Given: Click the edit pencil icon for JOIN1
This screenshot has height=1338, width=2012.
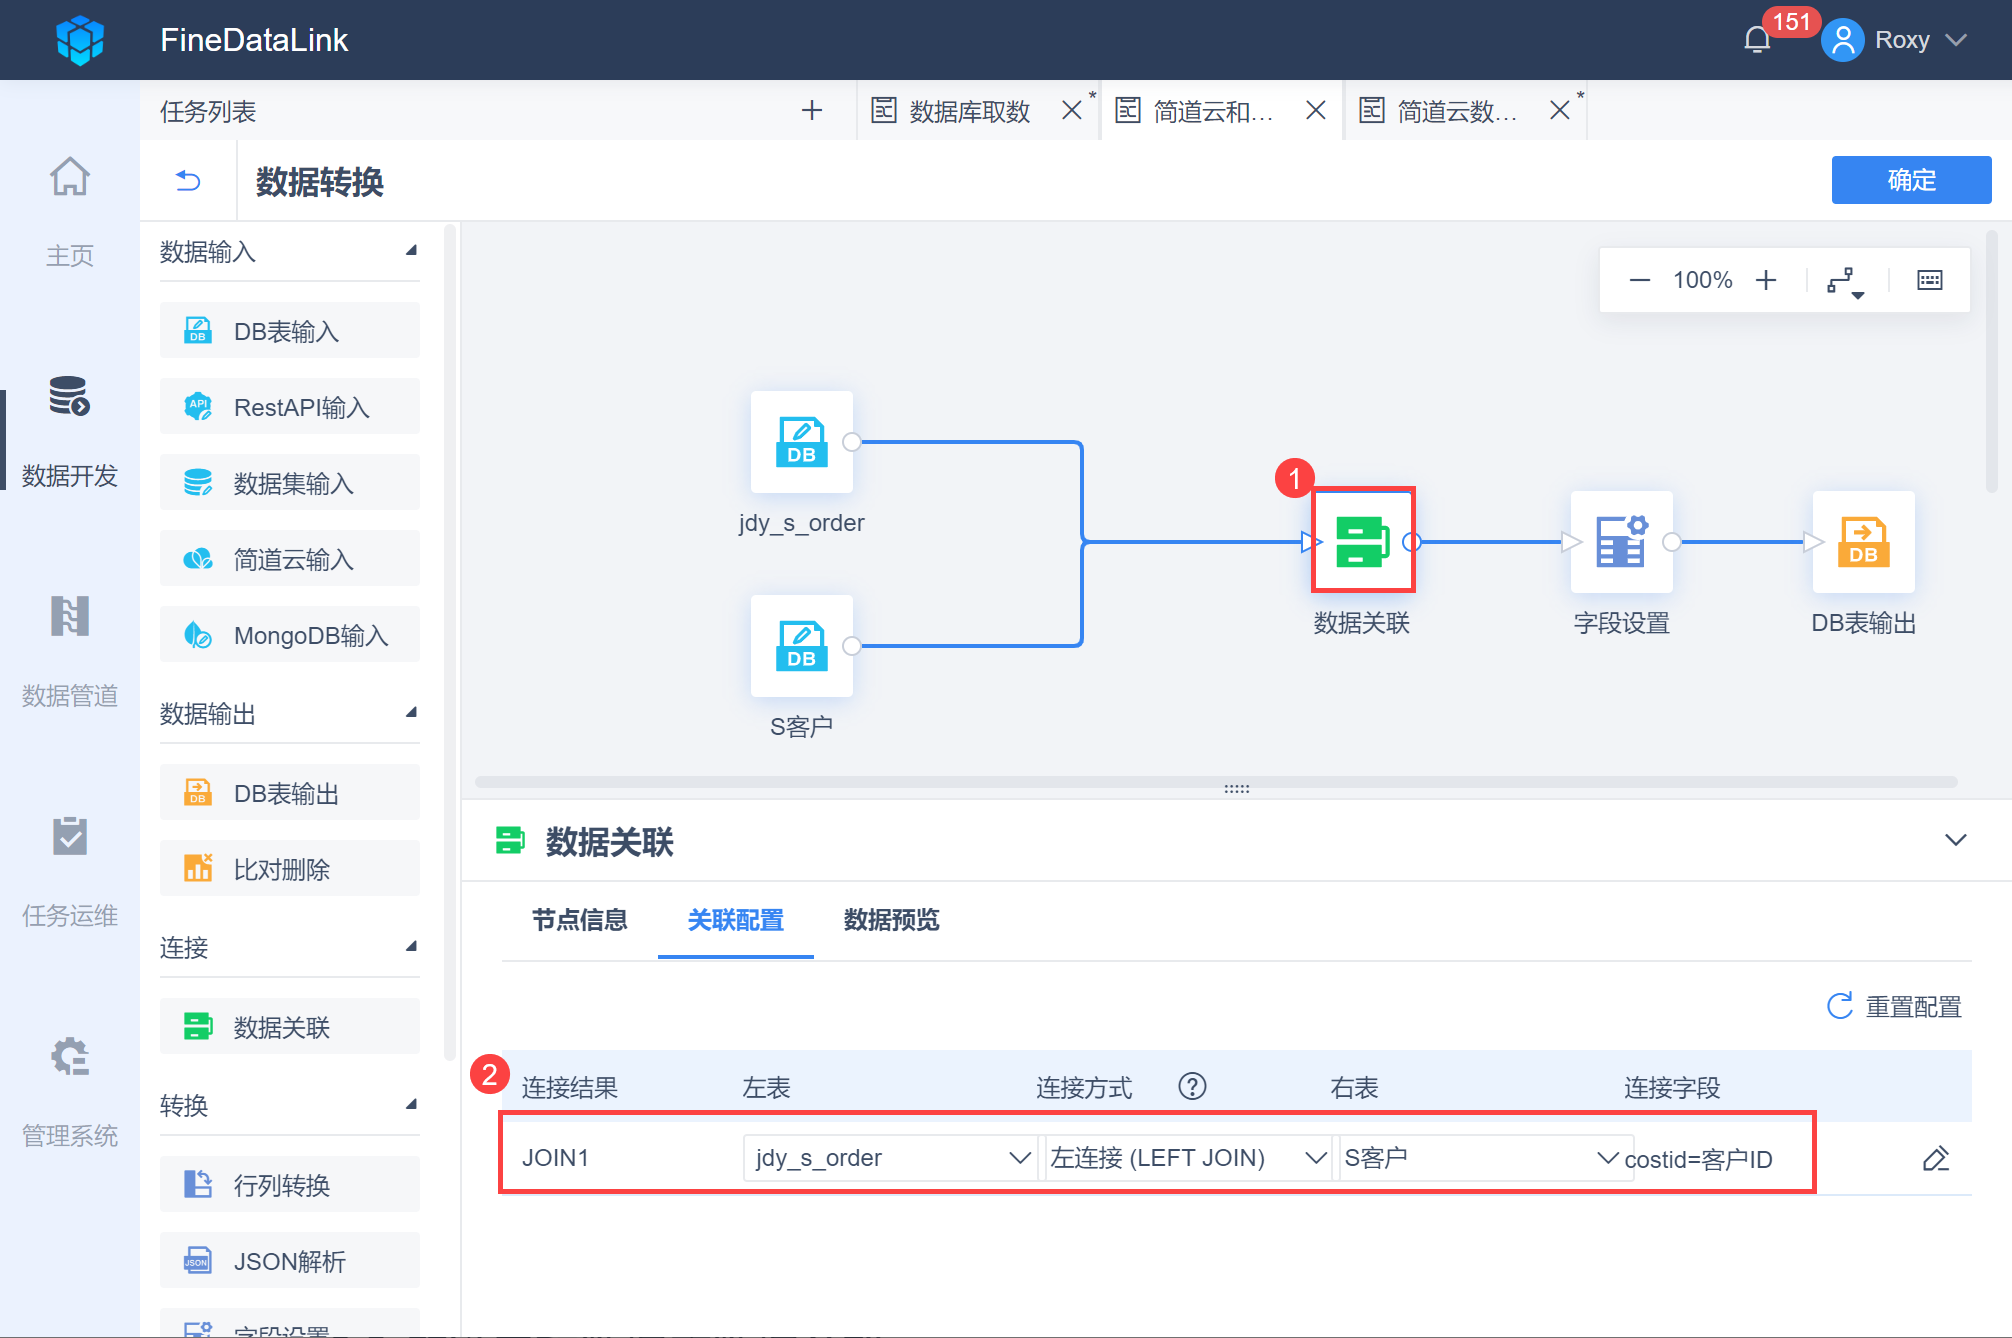Looking at the screenshot, I should click(1935, 1158).
